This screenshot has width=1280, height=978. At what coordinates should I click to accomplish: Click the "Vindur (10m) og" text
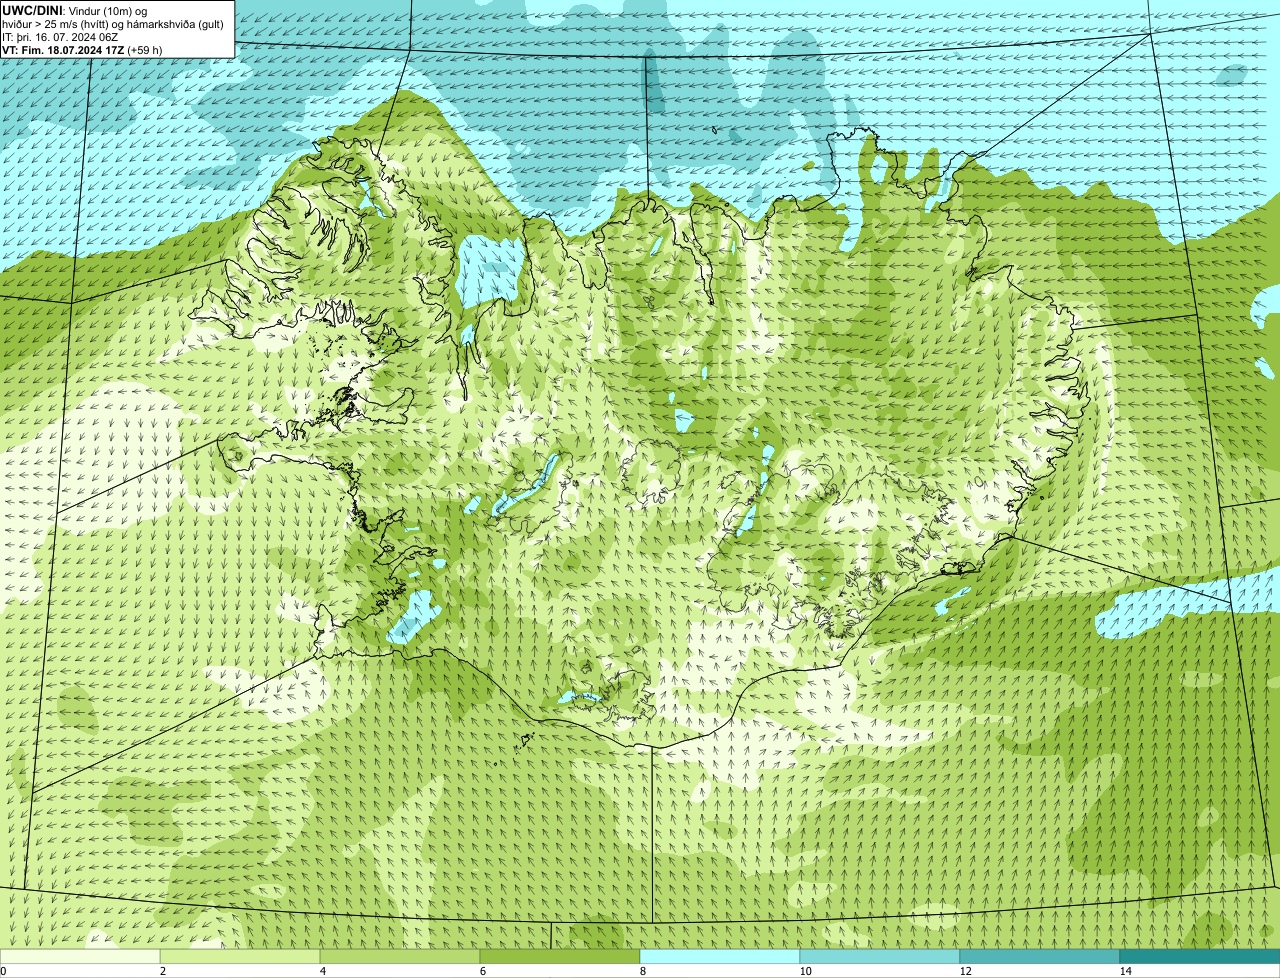pos(110,10)
